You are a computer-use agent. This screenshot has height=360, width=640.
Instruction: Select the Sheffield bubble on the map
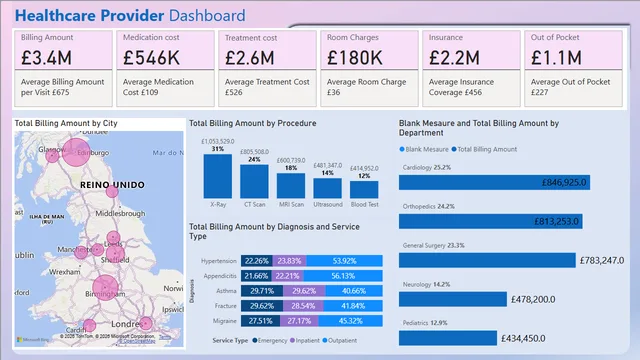click(115, 254)
